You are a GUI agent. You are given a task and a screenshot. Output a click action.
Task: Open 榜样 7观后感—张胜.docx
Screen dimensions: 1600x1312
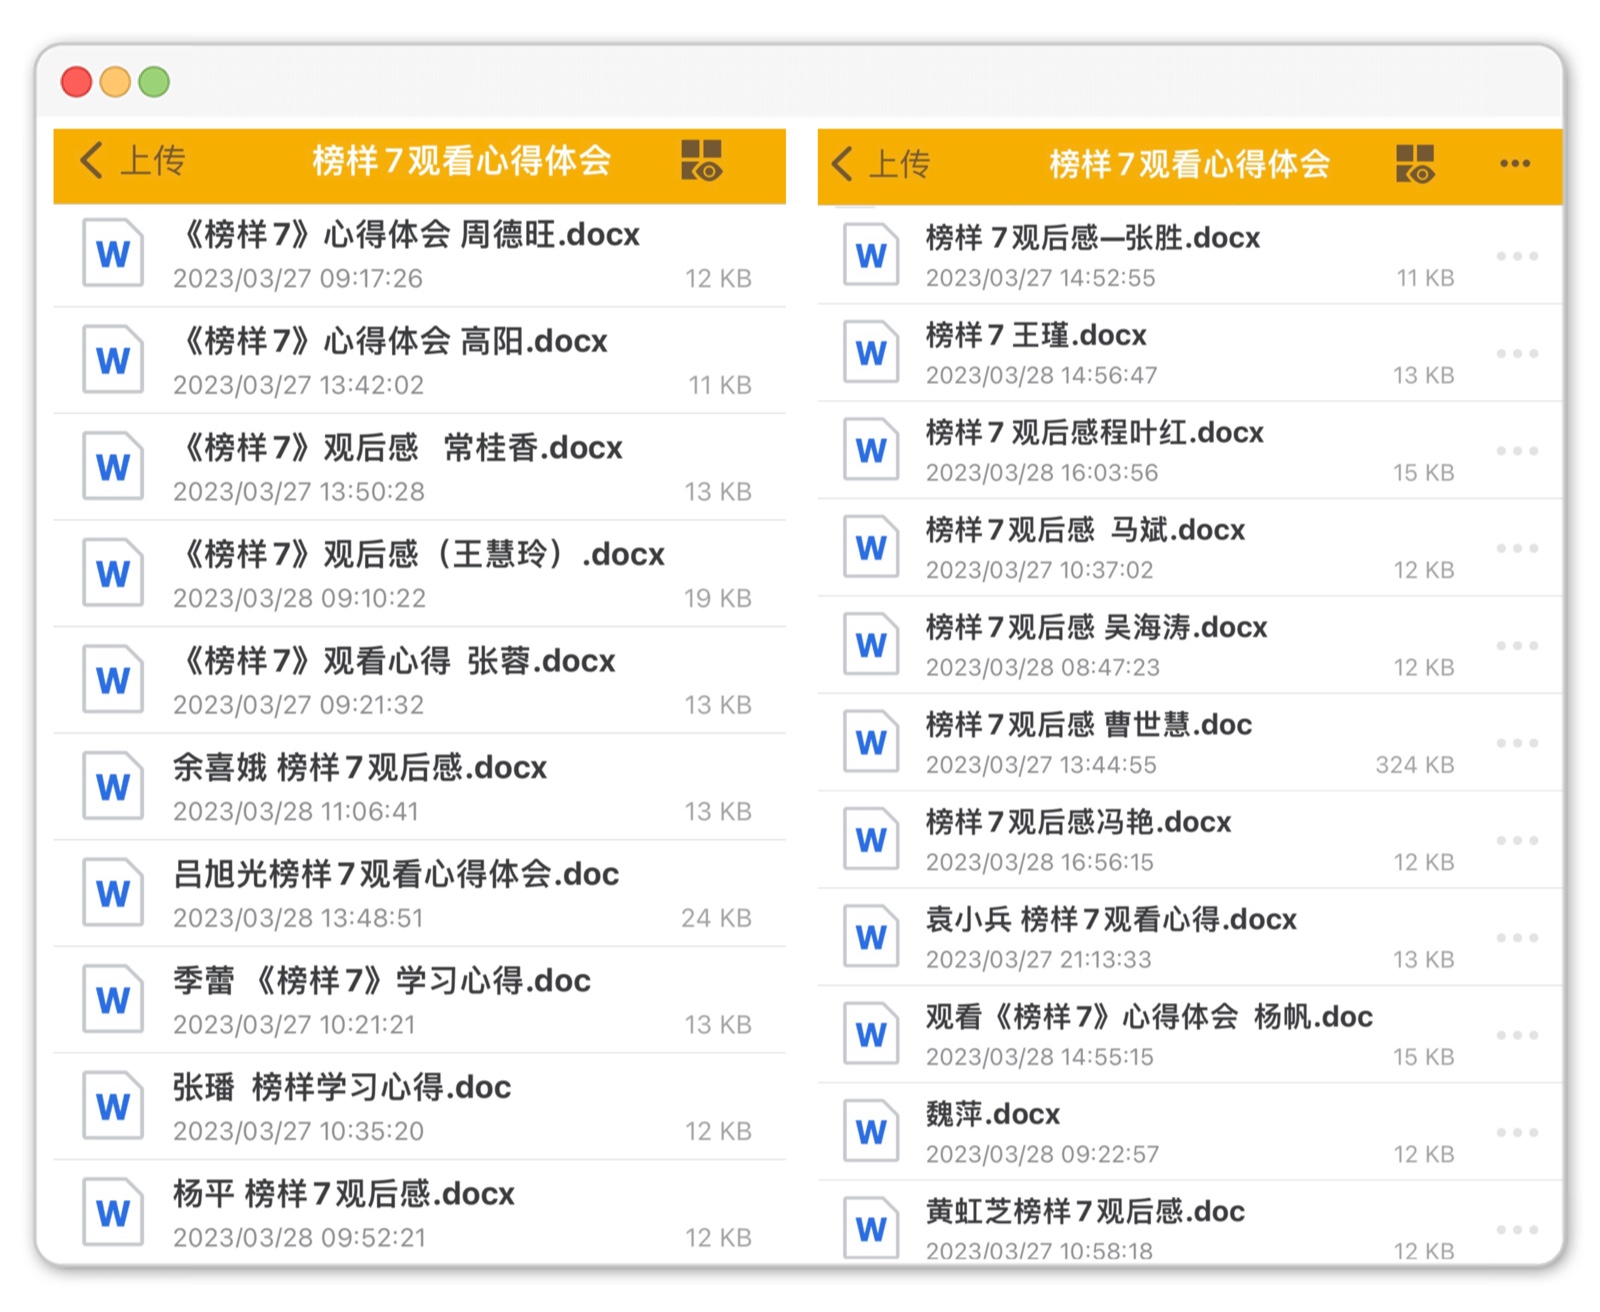pyautogui.click(x=1093, y=238)
